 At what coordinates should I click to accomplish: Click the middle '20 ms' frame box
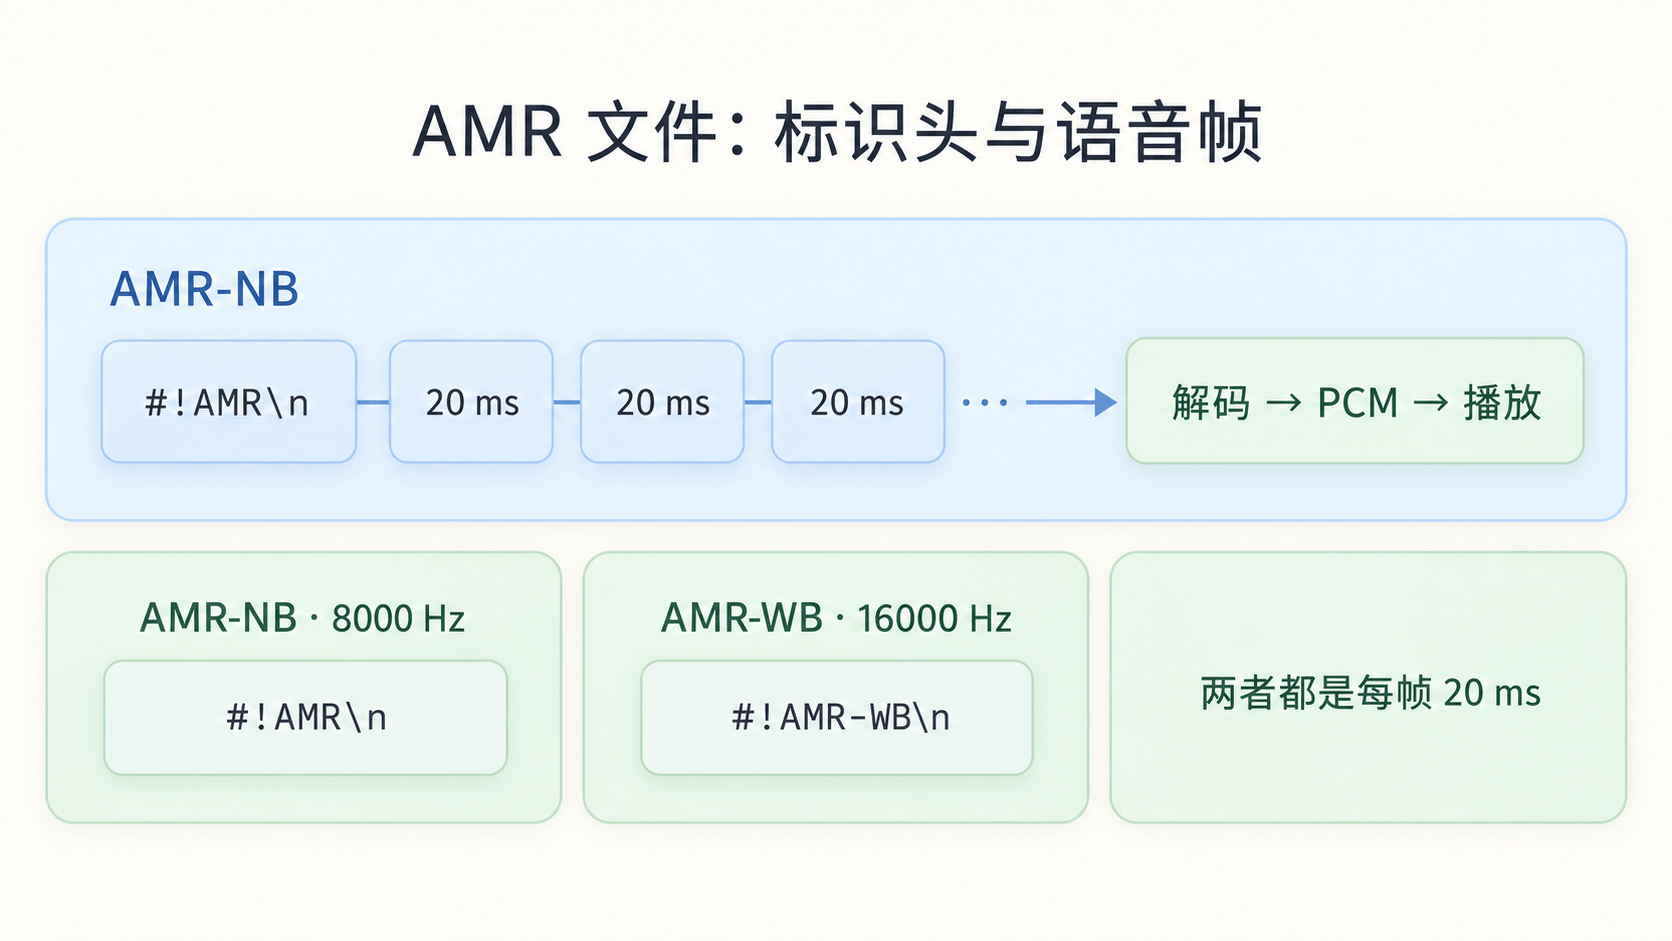click(x=662, y=402)
